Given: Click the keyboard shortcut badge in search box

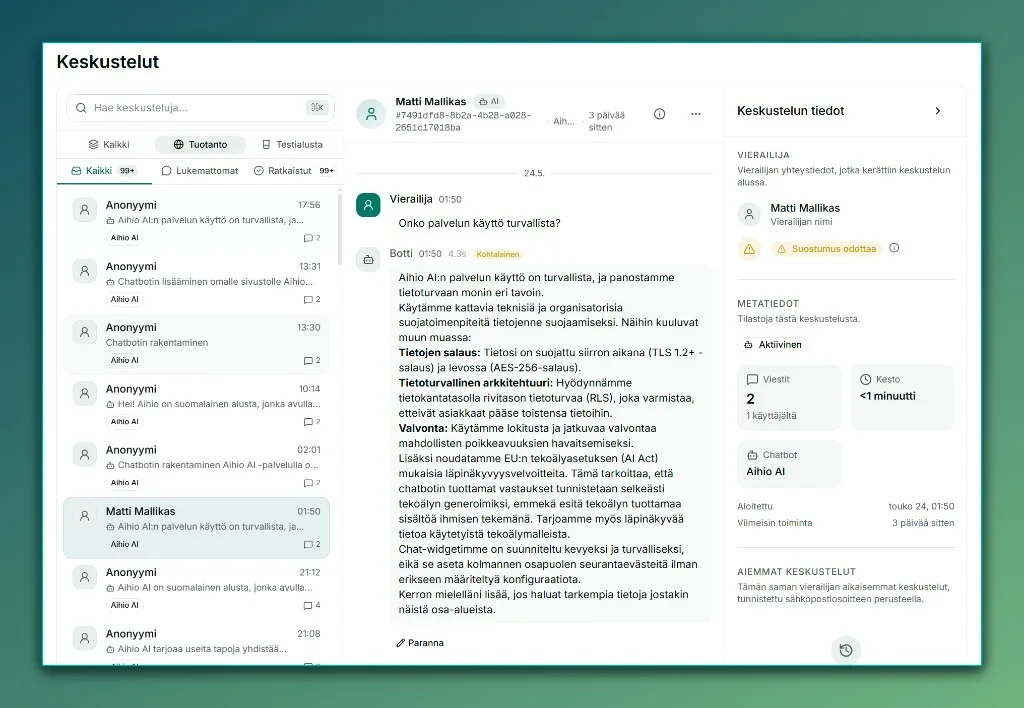Looking at the screenshot, I should tap(317, 108).
